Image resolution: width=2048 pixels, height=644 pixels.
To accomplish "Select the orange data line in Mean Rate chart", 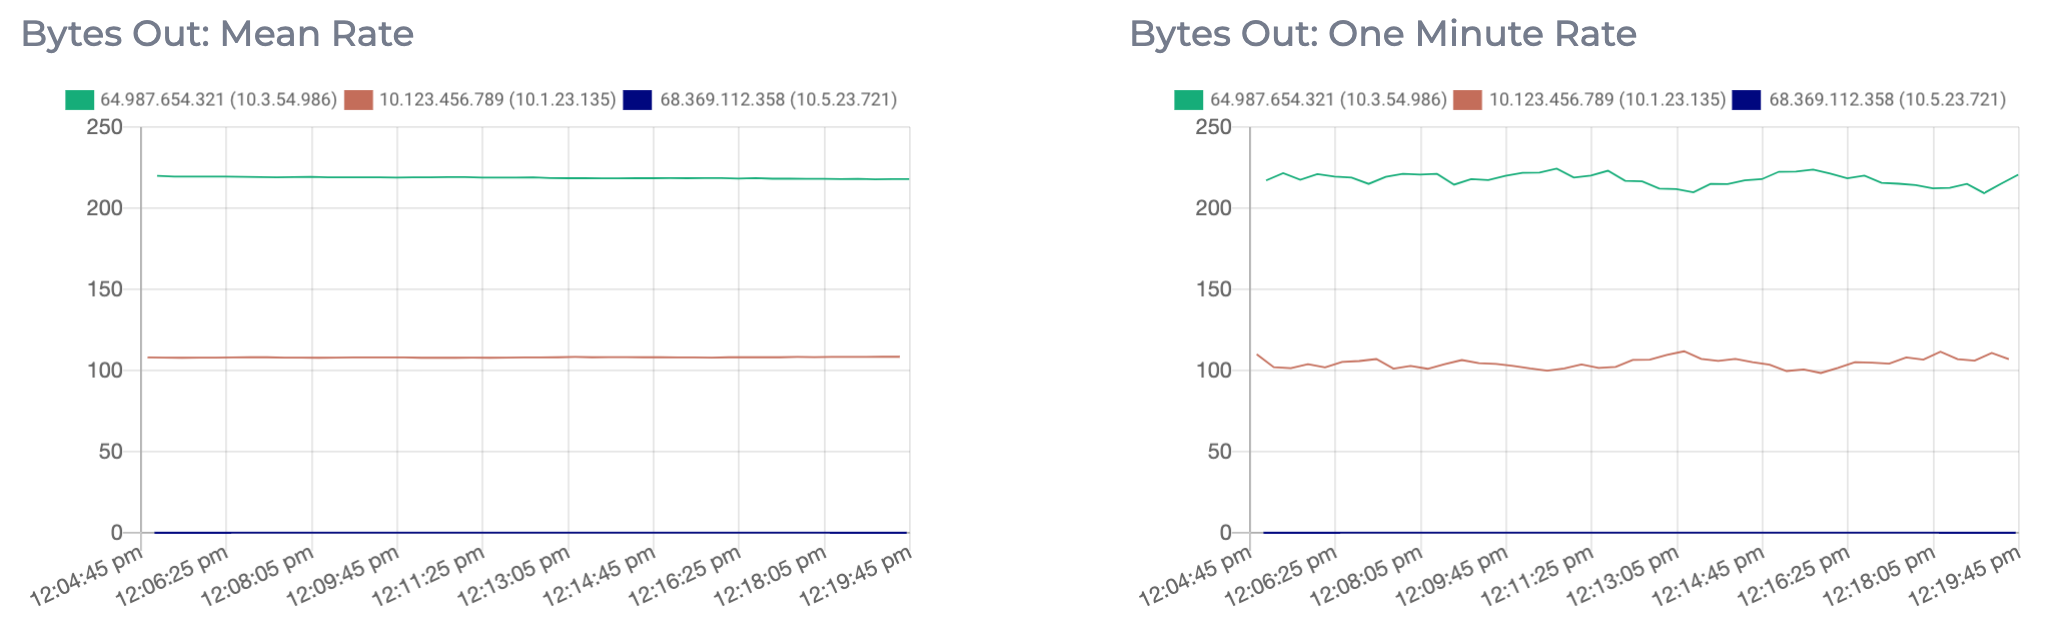I will (x=500, y=357).
